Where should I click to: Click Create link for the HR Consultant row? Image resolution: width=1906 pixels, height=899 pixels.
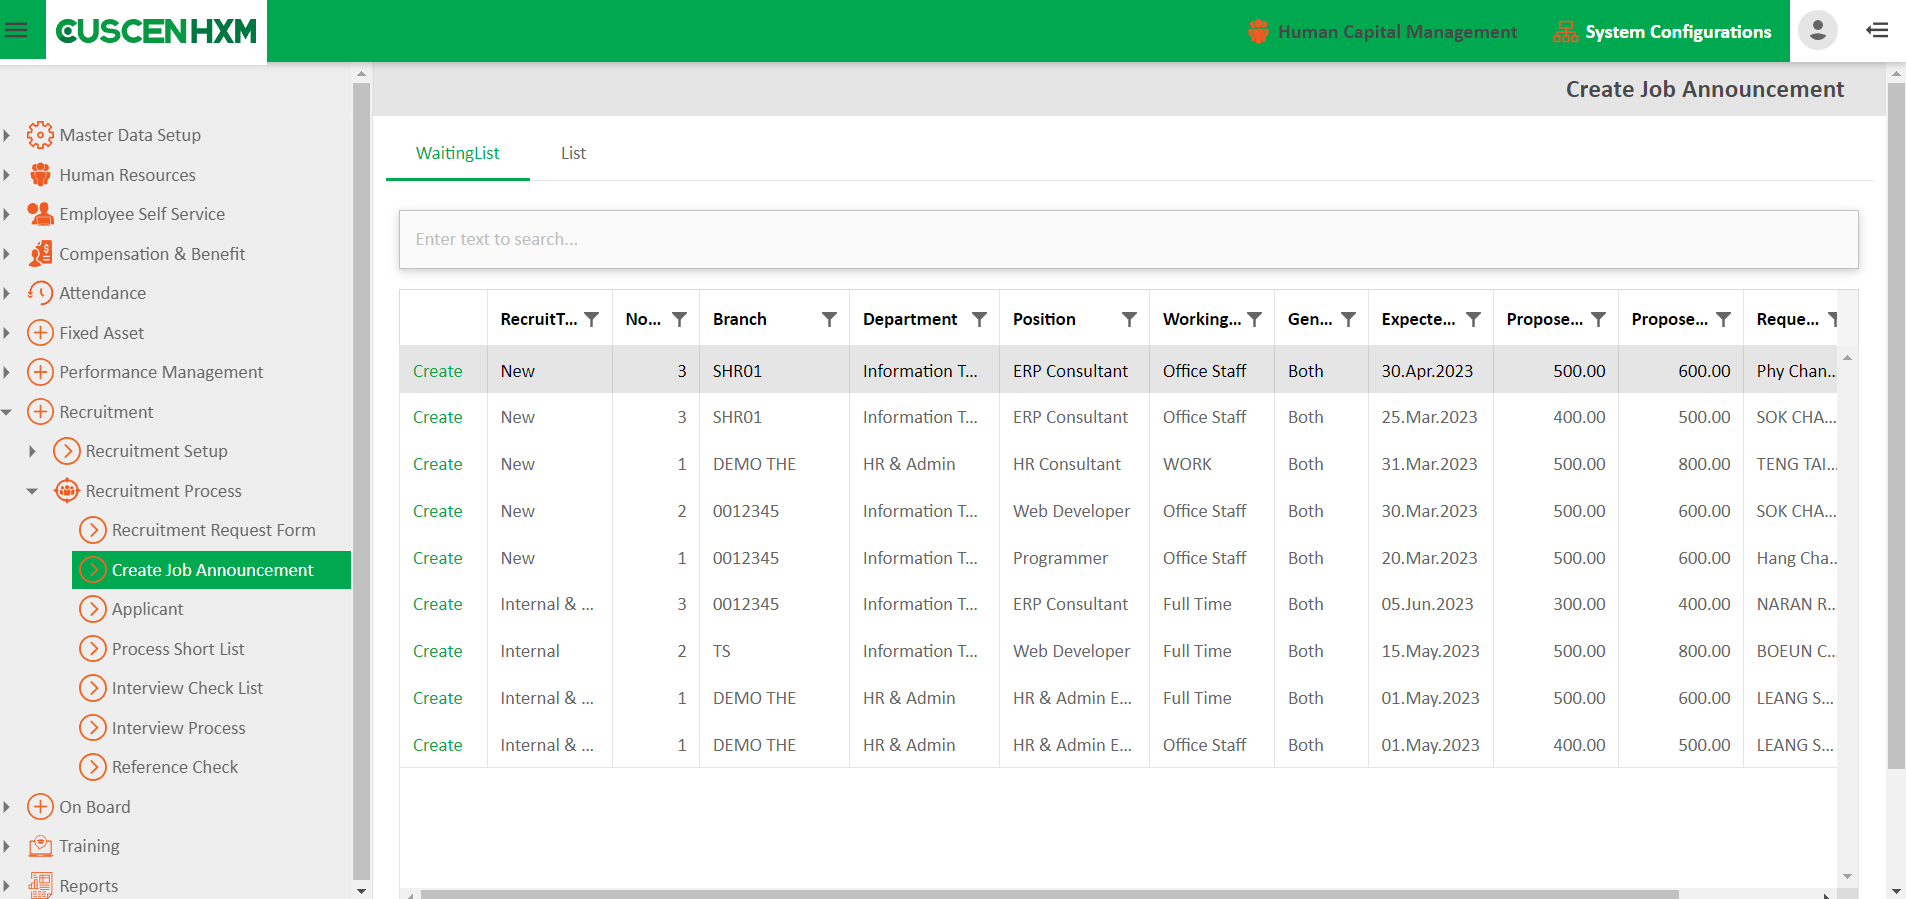(437, 464)
